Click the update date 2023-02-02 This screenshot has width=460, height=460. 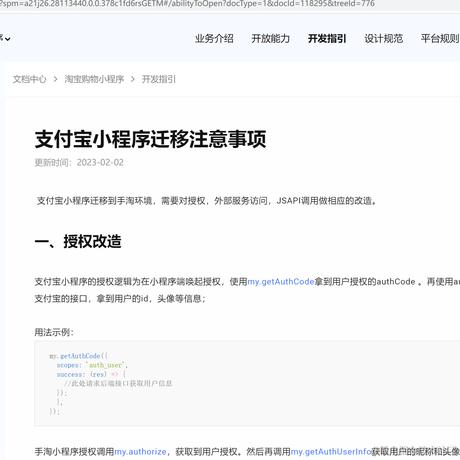[x=100, y=163]
